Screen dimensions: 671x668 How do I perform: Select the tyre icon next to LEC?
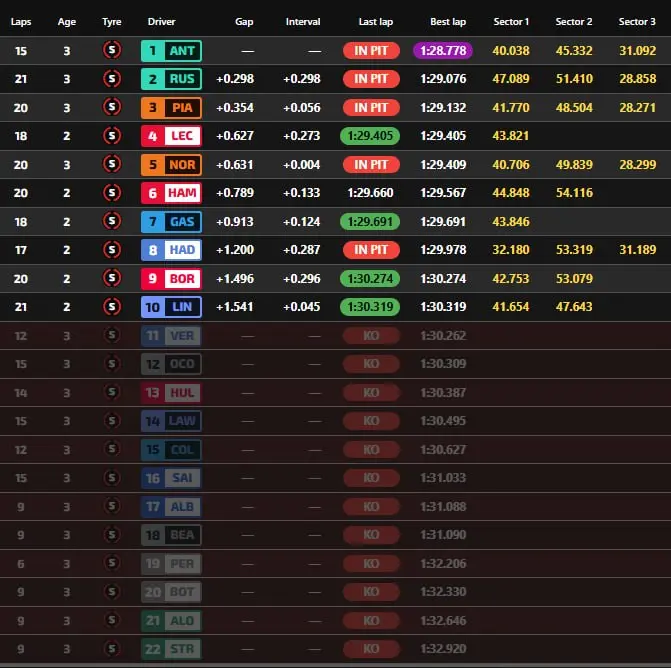point(112,136)
